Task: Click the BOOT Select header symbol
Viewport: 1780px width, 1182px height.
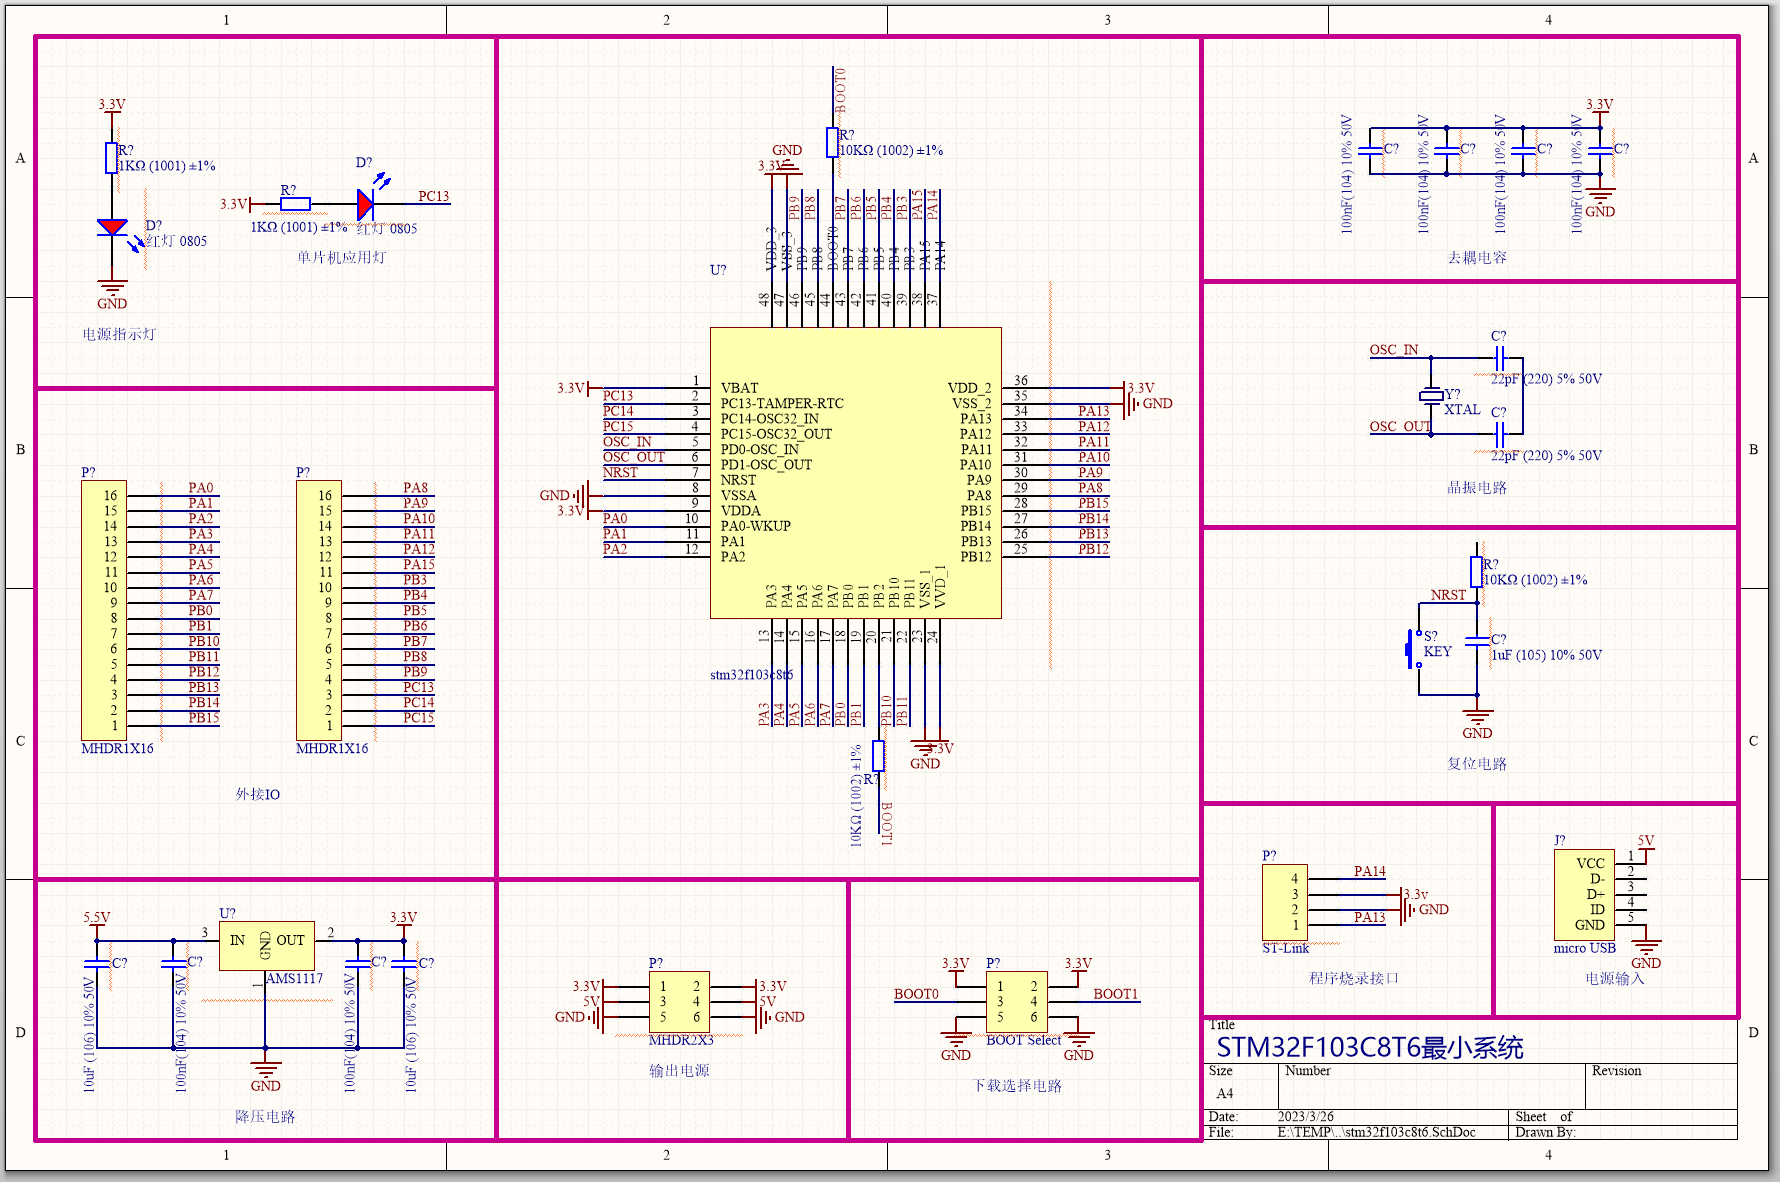Action: tap(1016, 1001)
